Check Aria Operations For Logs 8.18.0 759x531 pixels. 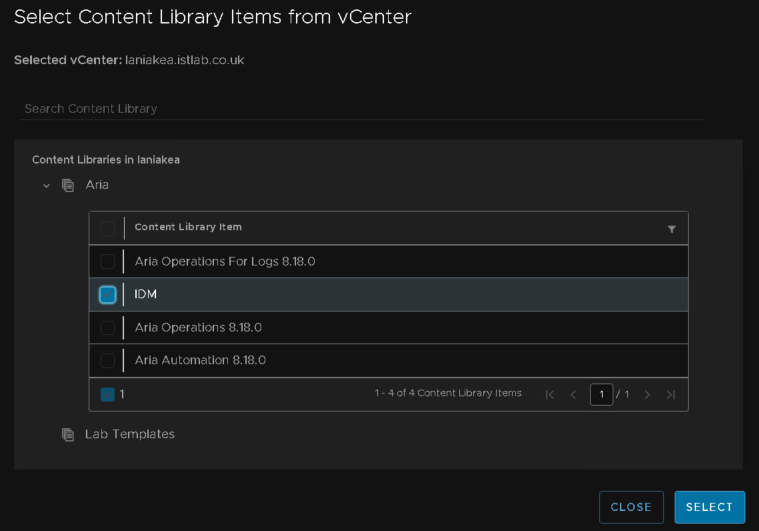(107, 261)
